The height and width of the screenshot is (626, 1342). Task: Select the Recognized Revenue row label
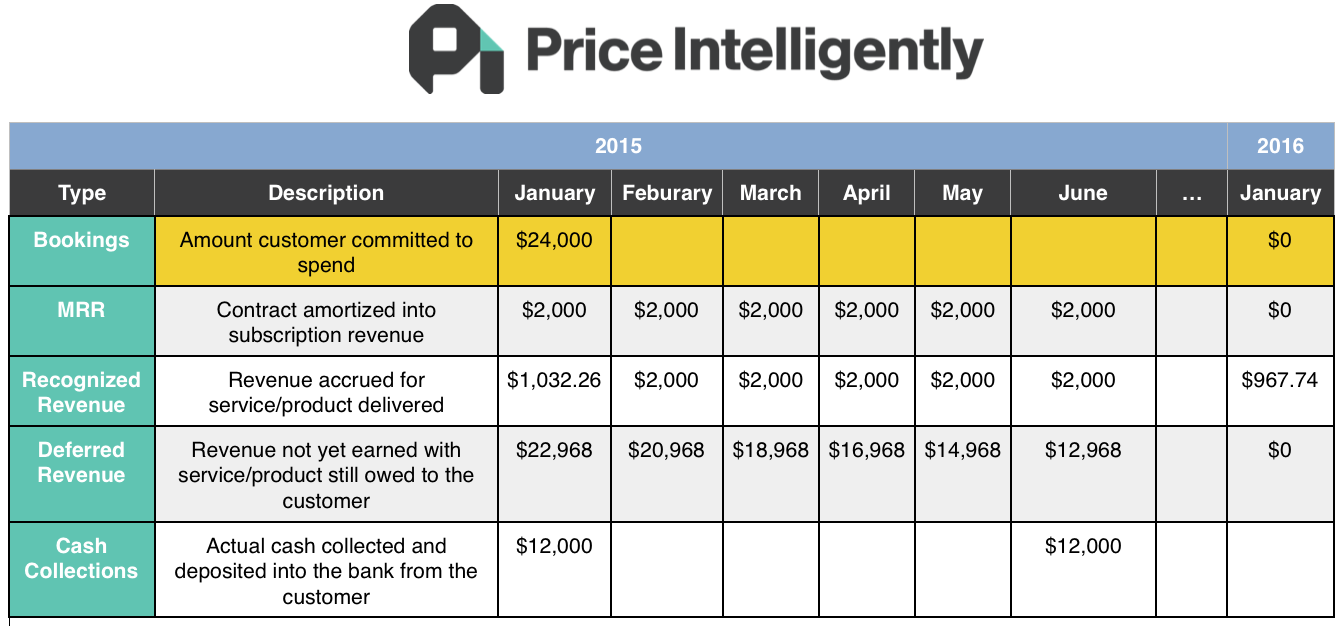pos(82,391)
